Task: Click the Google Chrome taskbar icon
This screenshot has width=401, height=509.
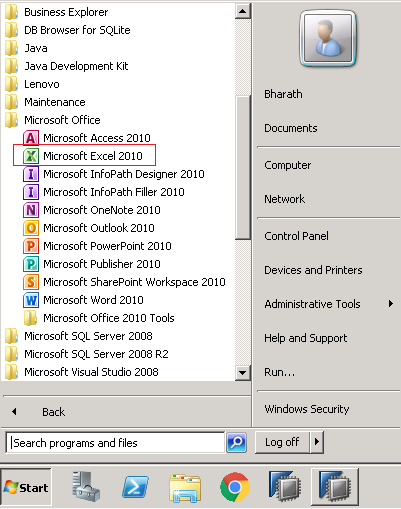Action: (235, 487)
